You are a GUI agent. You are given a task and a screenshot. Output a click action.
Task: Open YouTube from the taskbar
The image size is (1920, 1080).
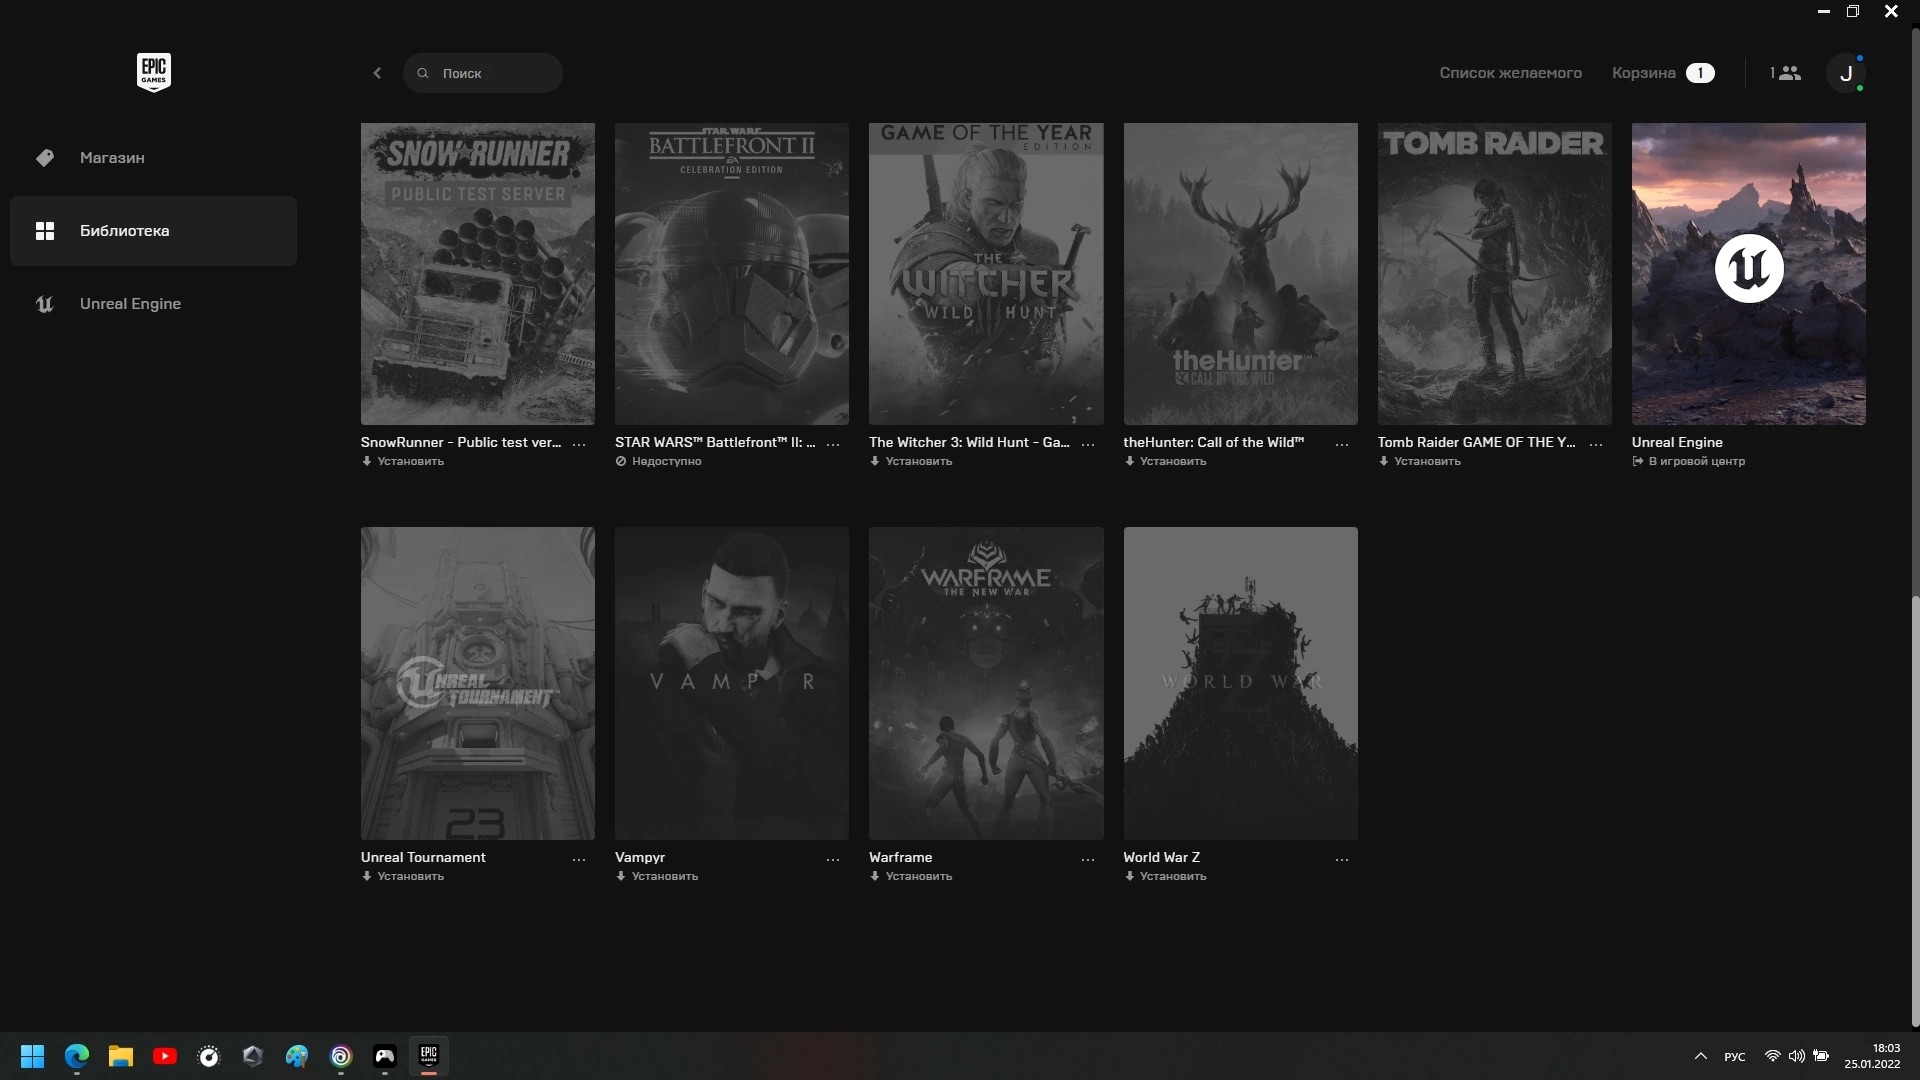(165, 1056)
